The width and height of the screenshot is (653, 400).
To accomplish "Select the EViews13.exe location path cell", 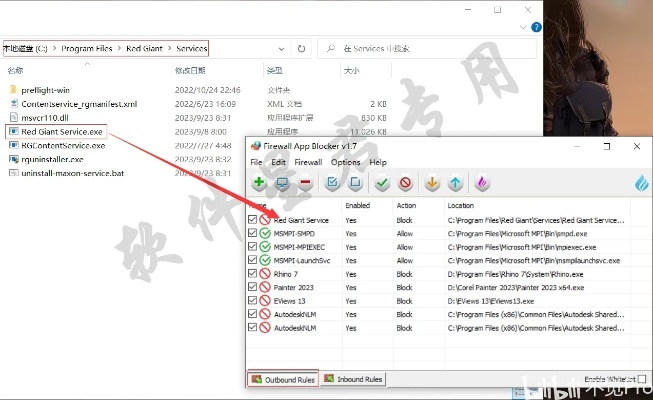I will (x=491, y=301).
